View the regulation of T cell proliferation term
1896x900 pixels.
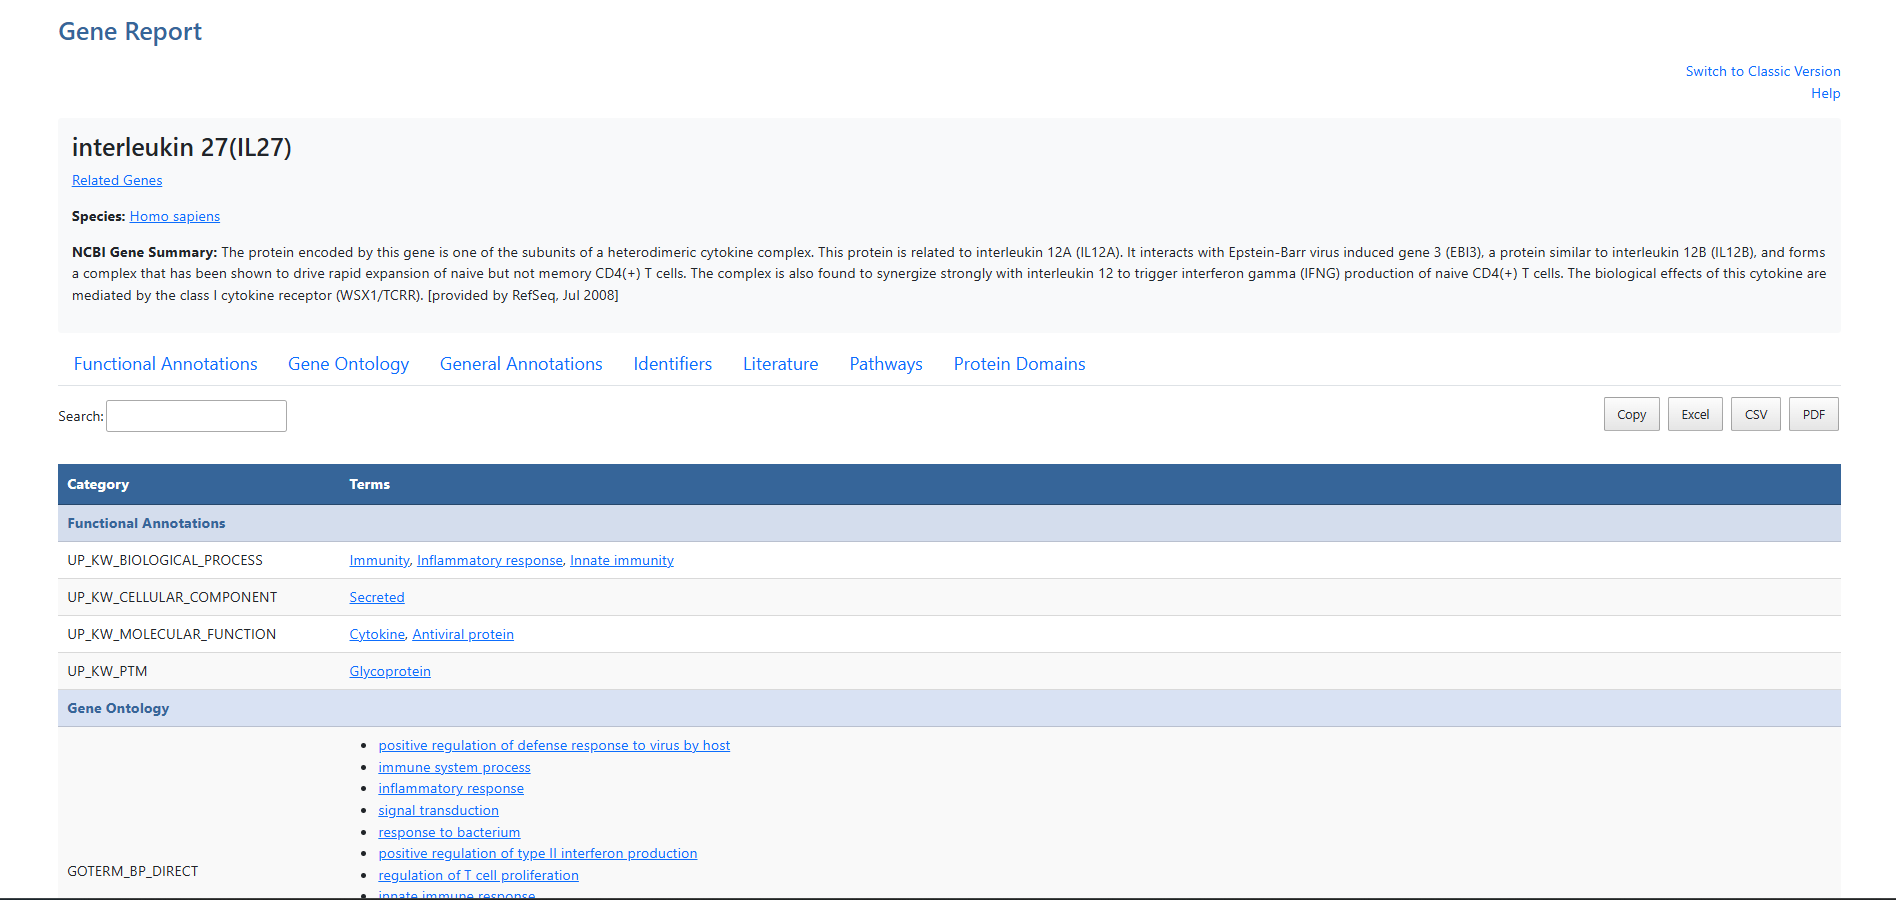[478, 875]
